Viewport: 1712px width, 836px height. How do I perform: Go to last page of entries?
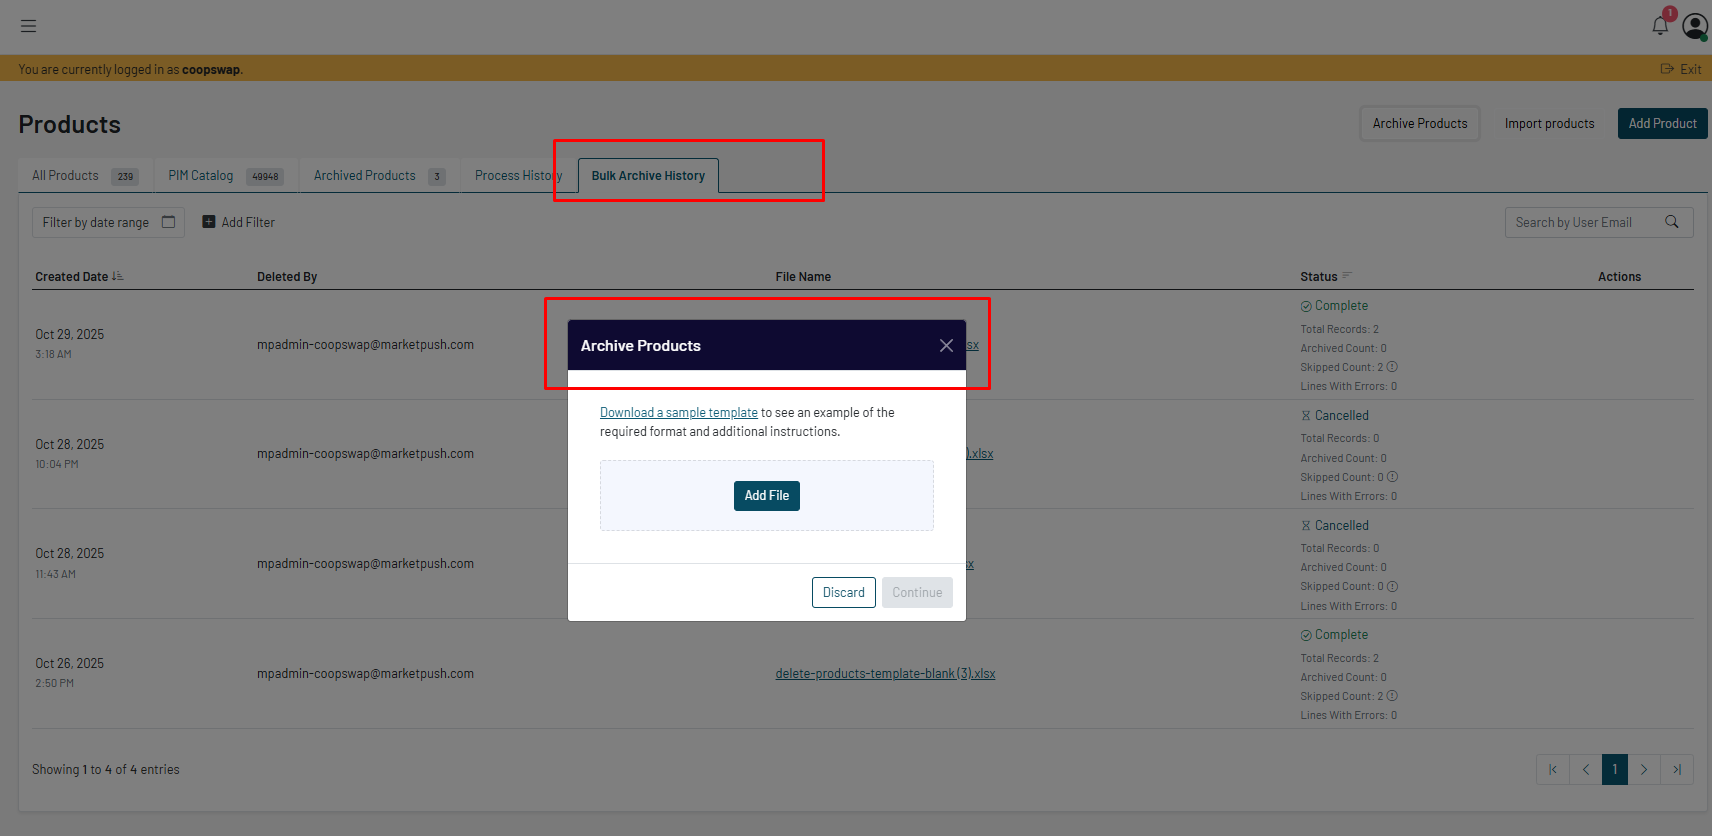[x=1677, y=769]
